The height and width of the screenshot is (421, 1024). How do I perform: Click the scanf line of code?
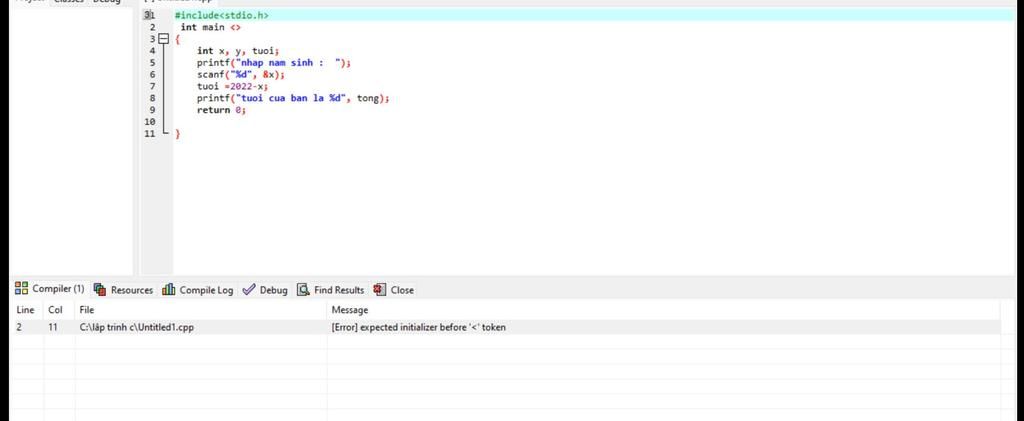coord(241,74)
